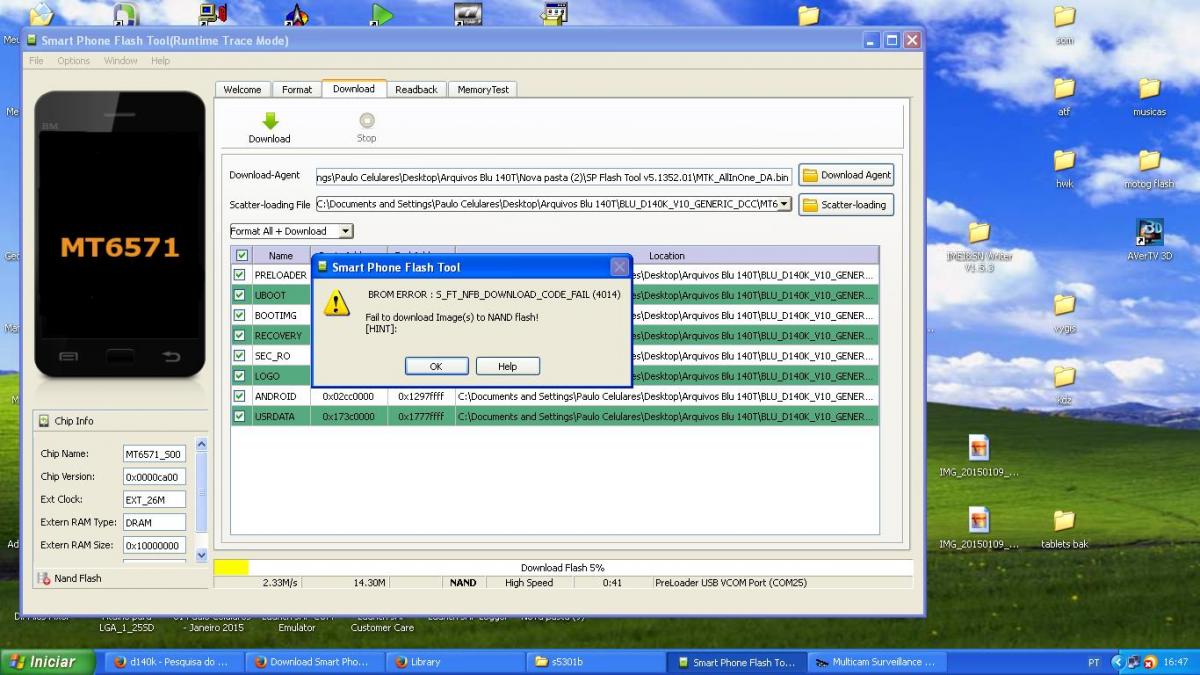Close the Smart Phone Flash Tool error dialog
The width and height of the screenshot is (1200, 675).
pyautogui.click(x=619, y=267)
